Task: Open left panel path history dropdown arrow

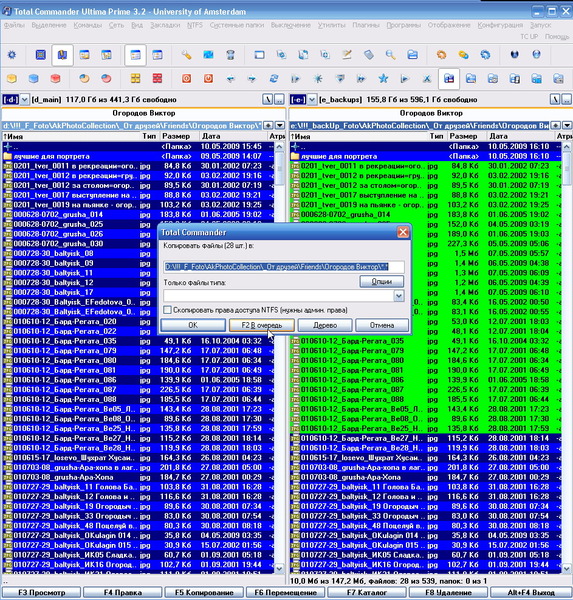Action: click(x=280, y=126)
